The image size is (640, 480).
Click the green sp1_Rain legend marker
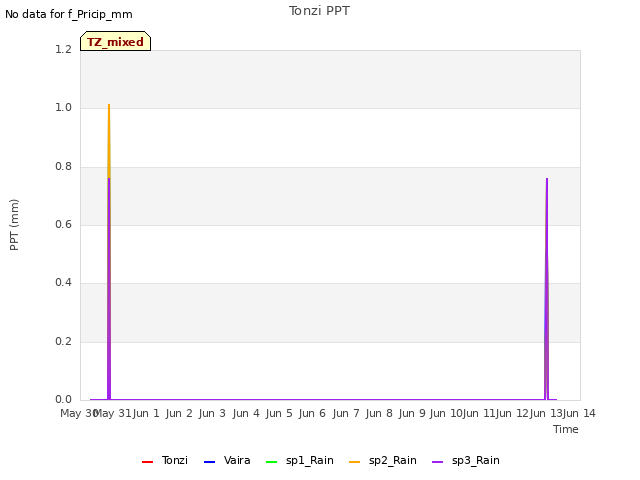[x=271, y=462]
